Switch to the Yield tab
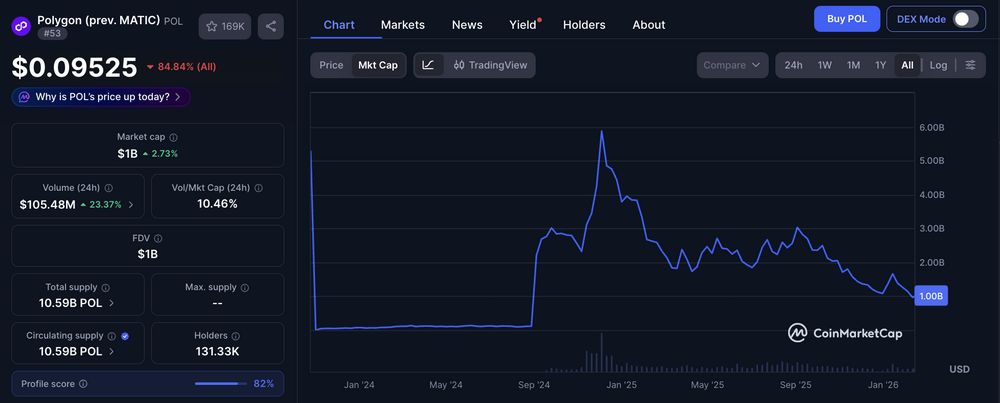 523,25
